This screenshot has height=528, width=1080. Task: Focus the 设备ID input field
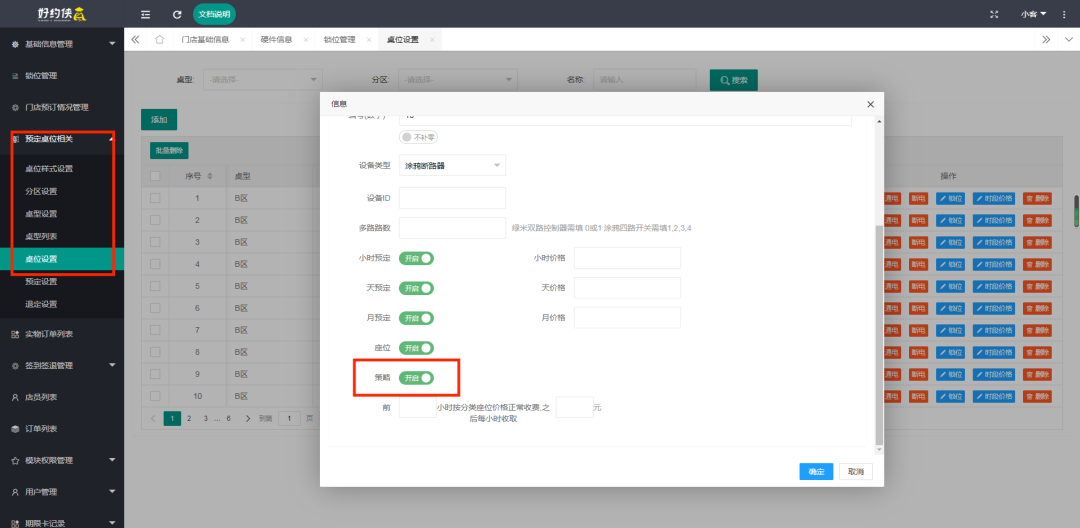(453, 198)
